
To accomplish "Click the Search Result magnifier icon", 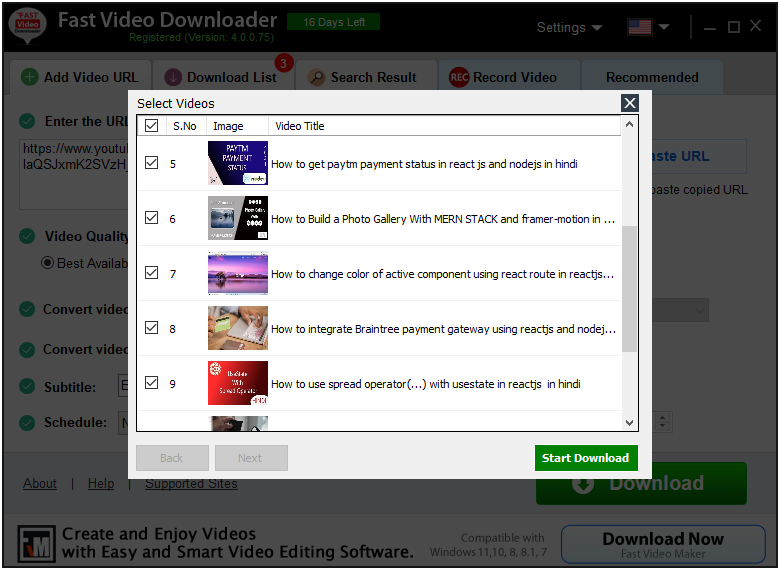I will pyautogui.click(x=316, y=77).
